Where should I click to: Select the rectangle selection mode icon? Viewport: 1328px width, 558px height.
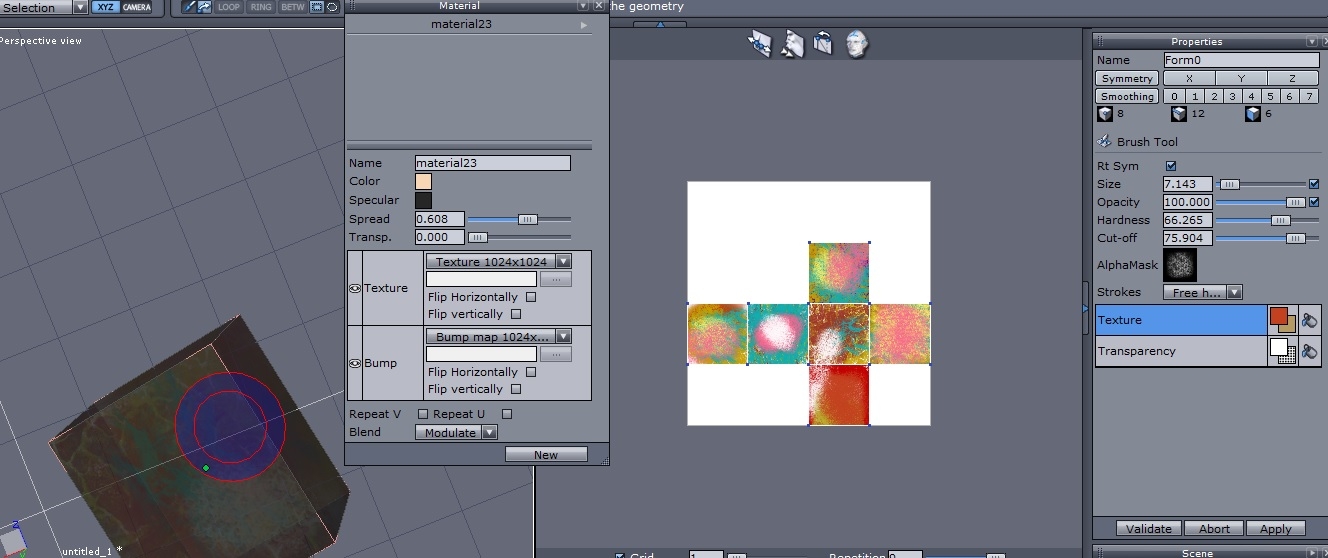[317, 7]
